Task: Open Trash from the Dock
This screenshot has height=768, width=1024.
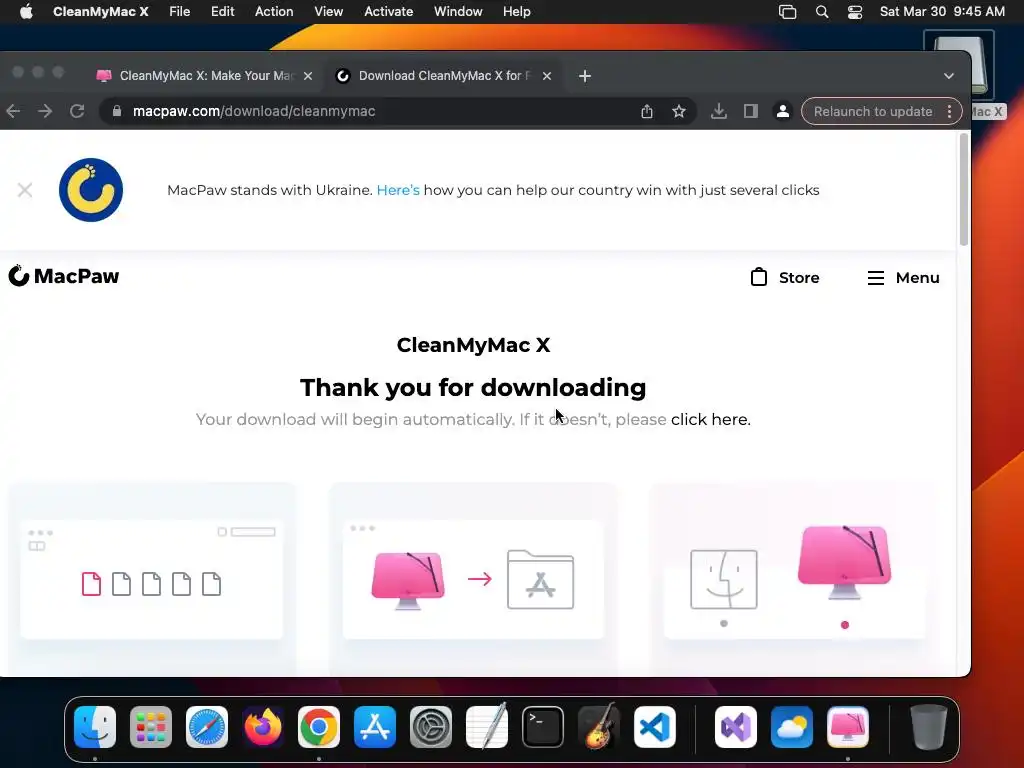Action: tap(929, 727)
